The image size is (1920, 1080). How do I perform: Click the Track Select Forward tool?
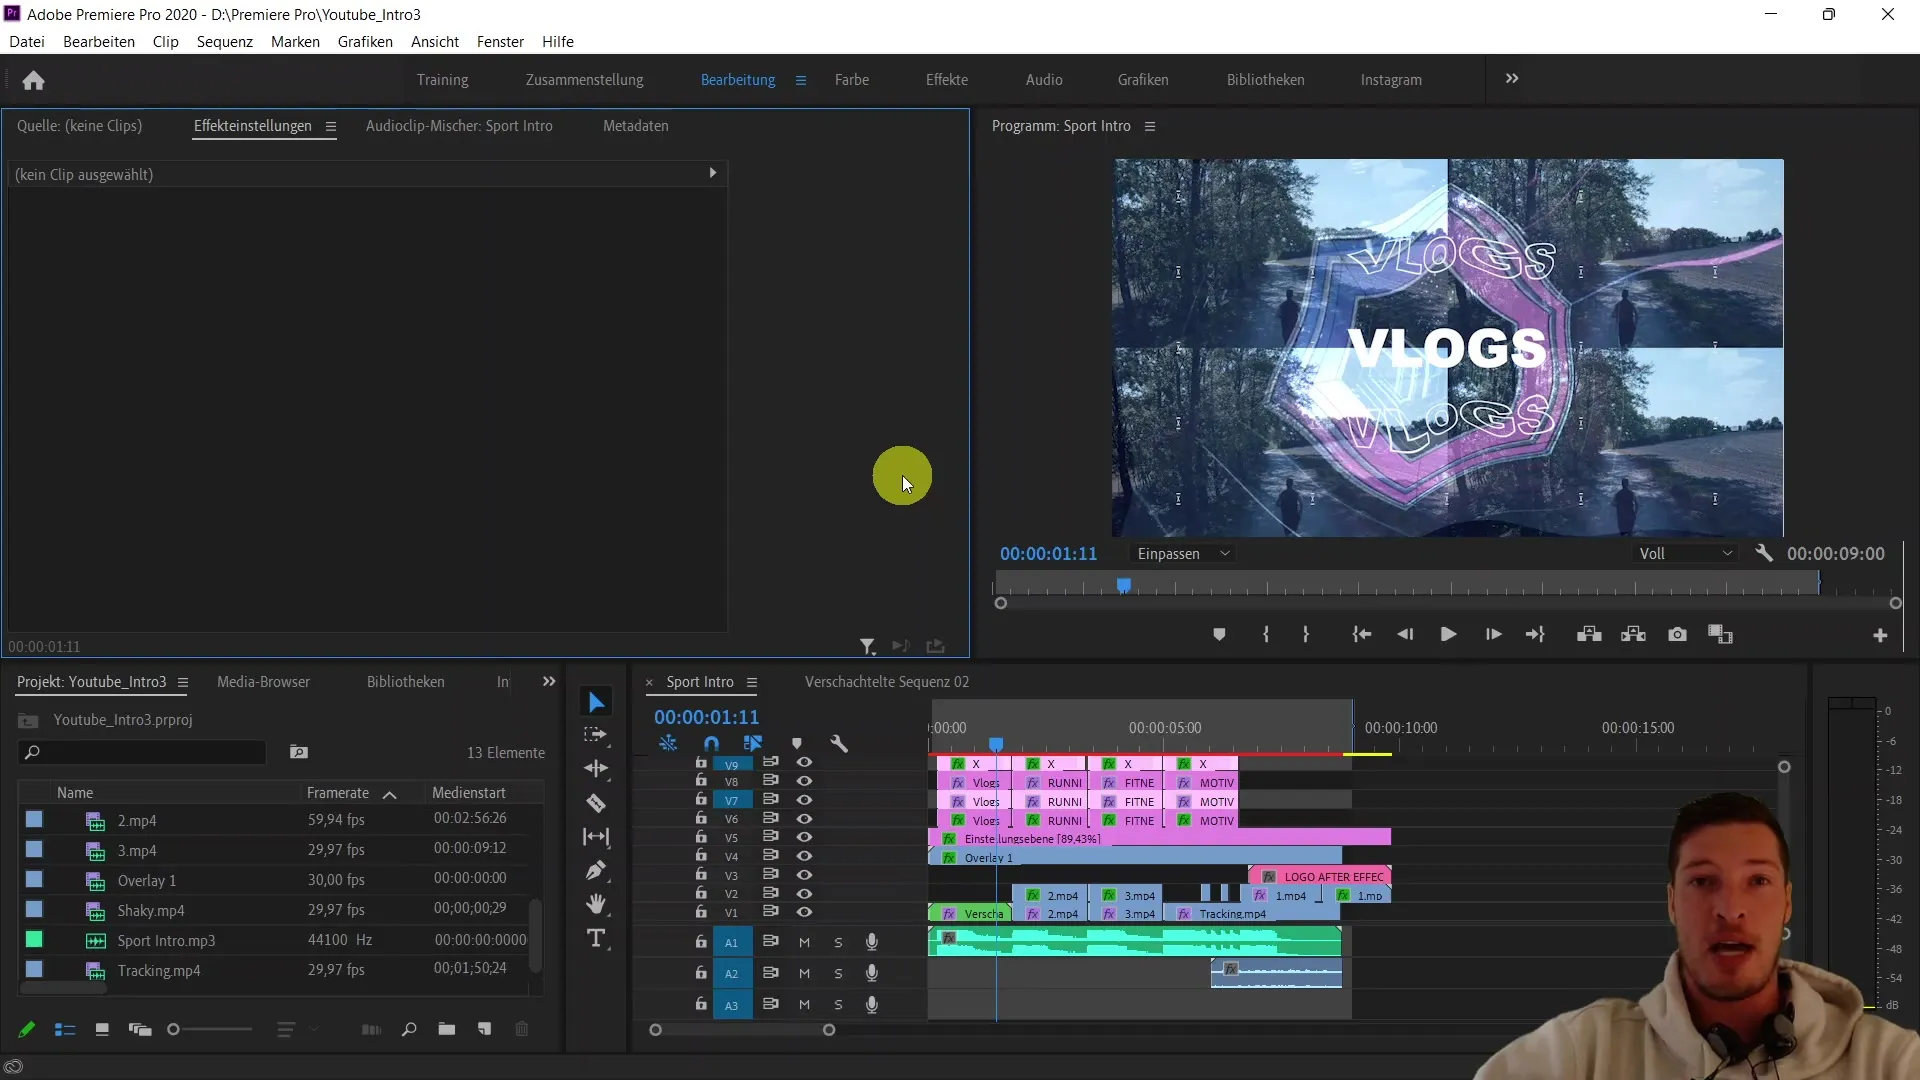coord(596,735)
